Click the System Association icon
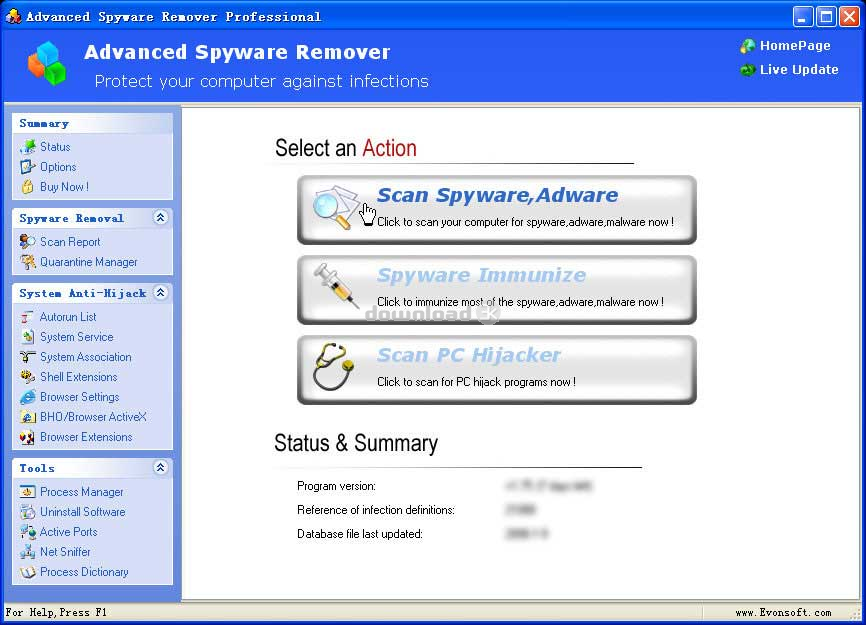866x625 pixels. [28, 357]
